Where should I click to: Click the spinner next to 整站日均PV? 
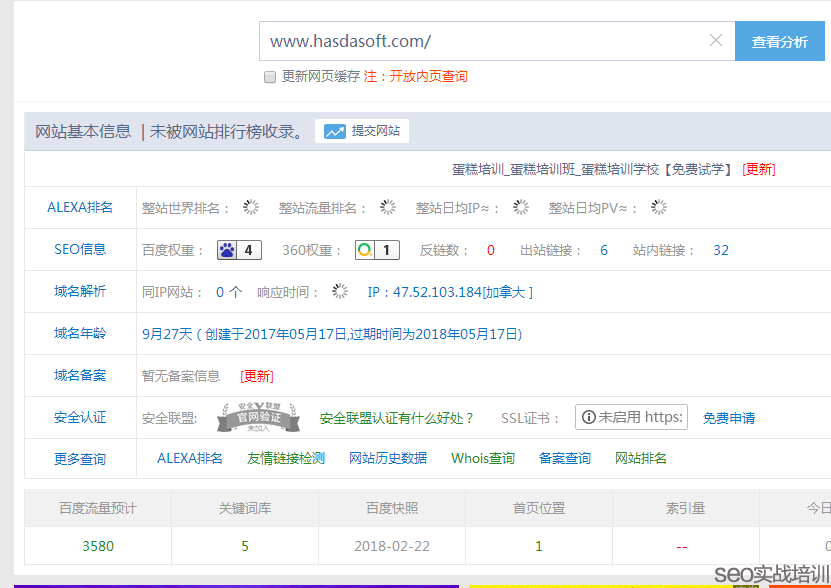point(657,207)
